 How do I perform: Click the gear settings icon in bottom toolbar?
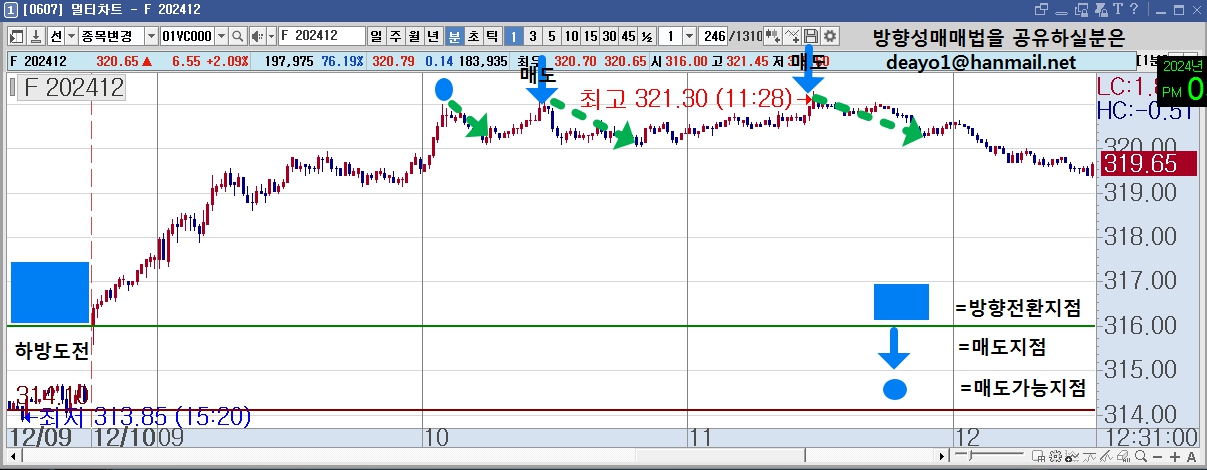pos(1055,457)
